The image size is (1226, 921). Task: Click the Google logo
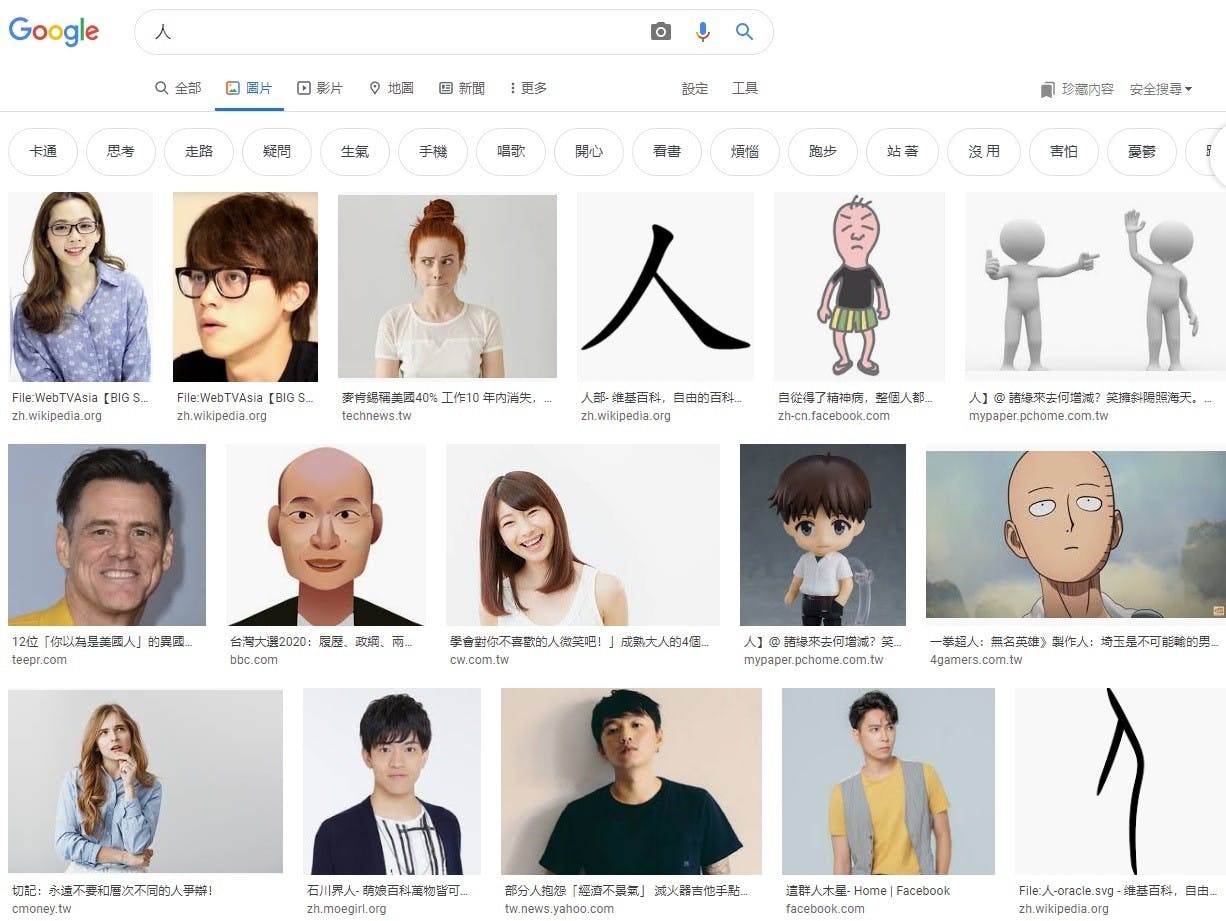click(54, 31)
